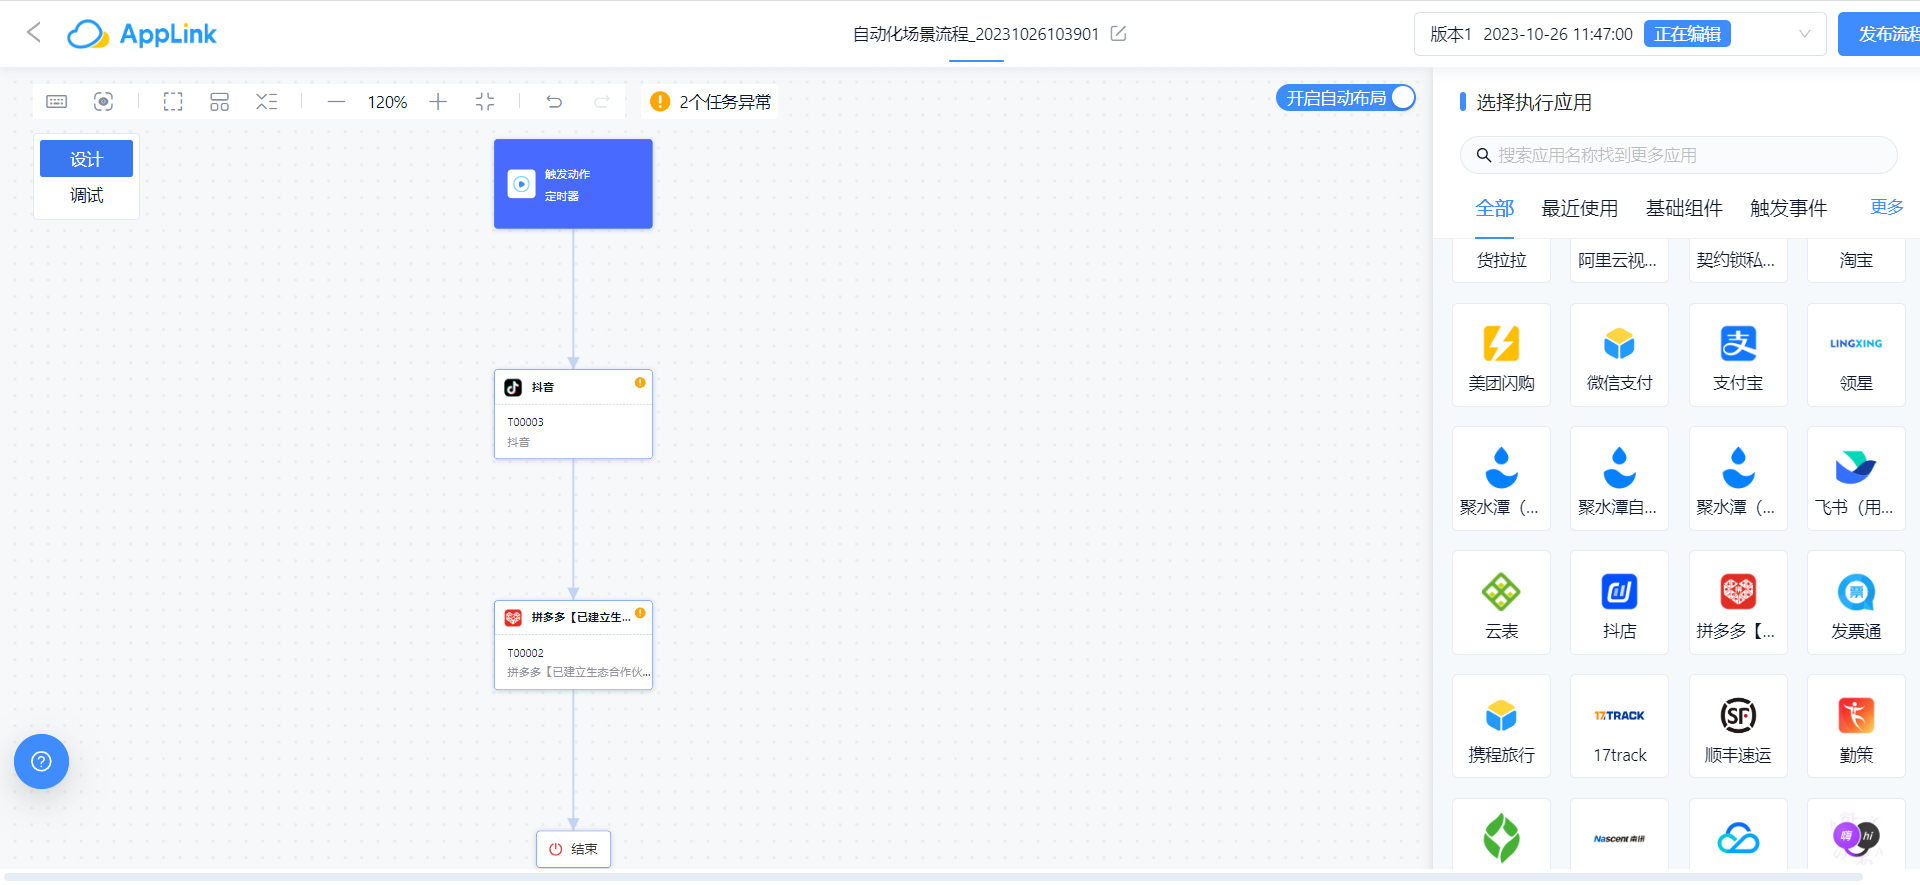Go back with the left arrow icon

click(34, 33)
